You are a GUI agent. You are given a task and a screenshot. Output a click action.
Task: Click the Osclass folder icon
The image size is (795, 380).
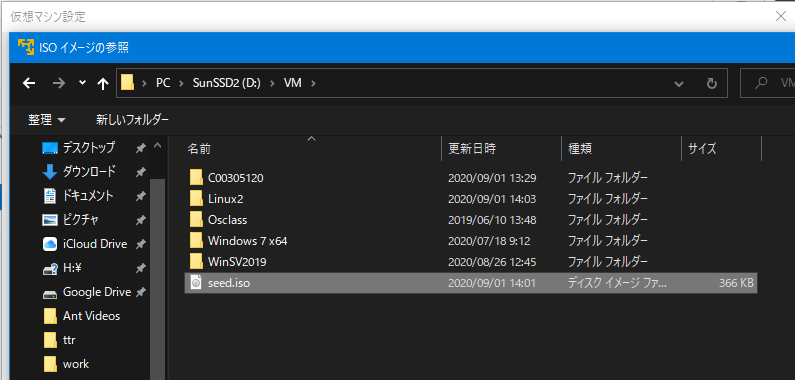coord(196,220)
